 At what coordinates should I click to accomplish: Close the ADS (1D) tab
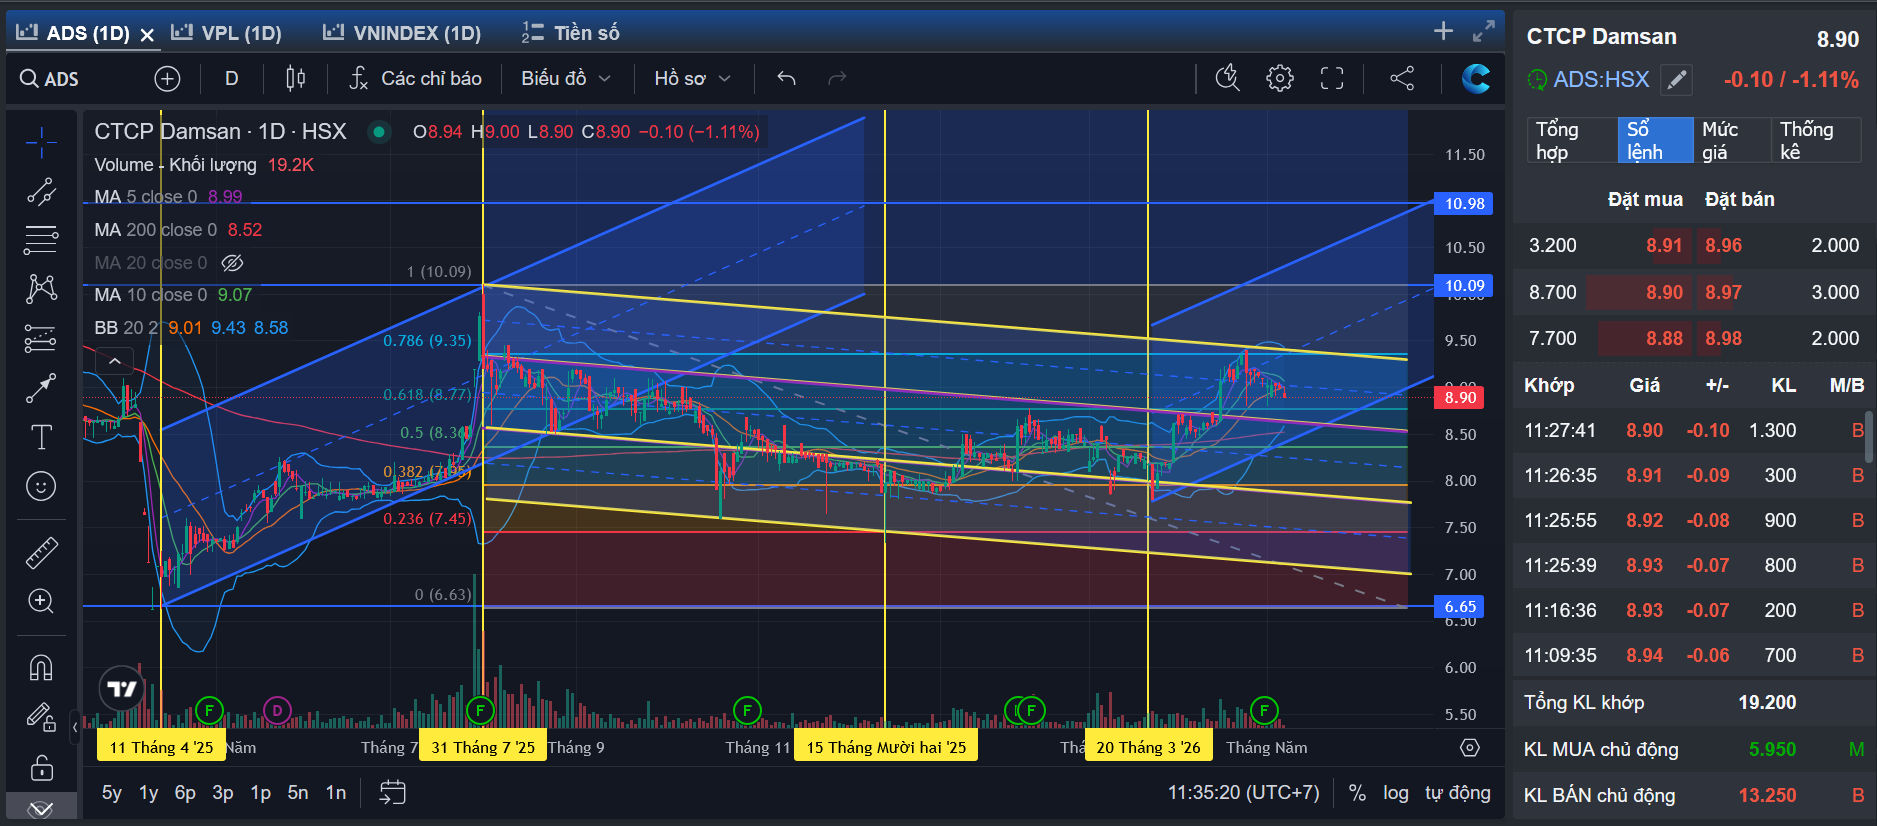point(147,35)
